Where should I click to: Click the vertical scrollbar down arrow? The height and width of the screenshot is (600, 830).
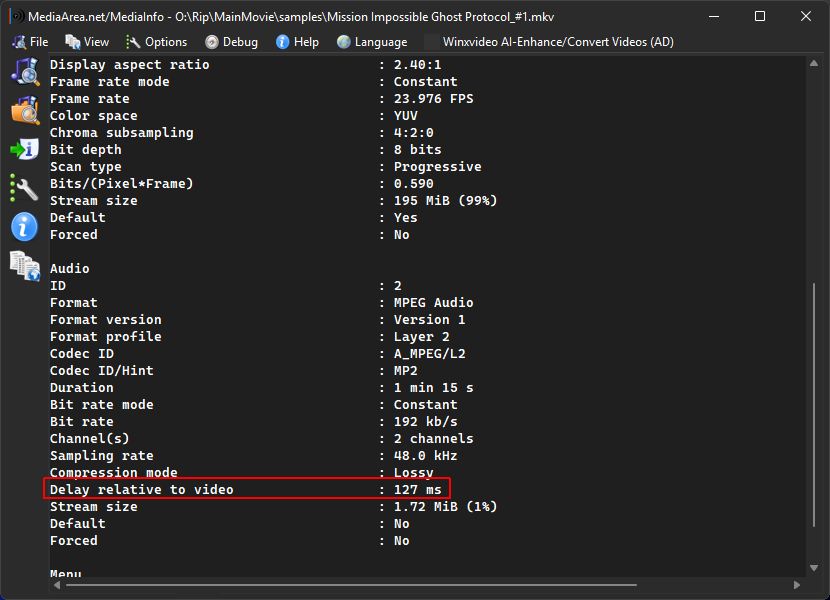[814, 568]
